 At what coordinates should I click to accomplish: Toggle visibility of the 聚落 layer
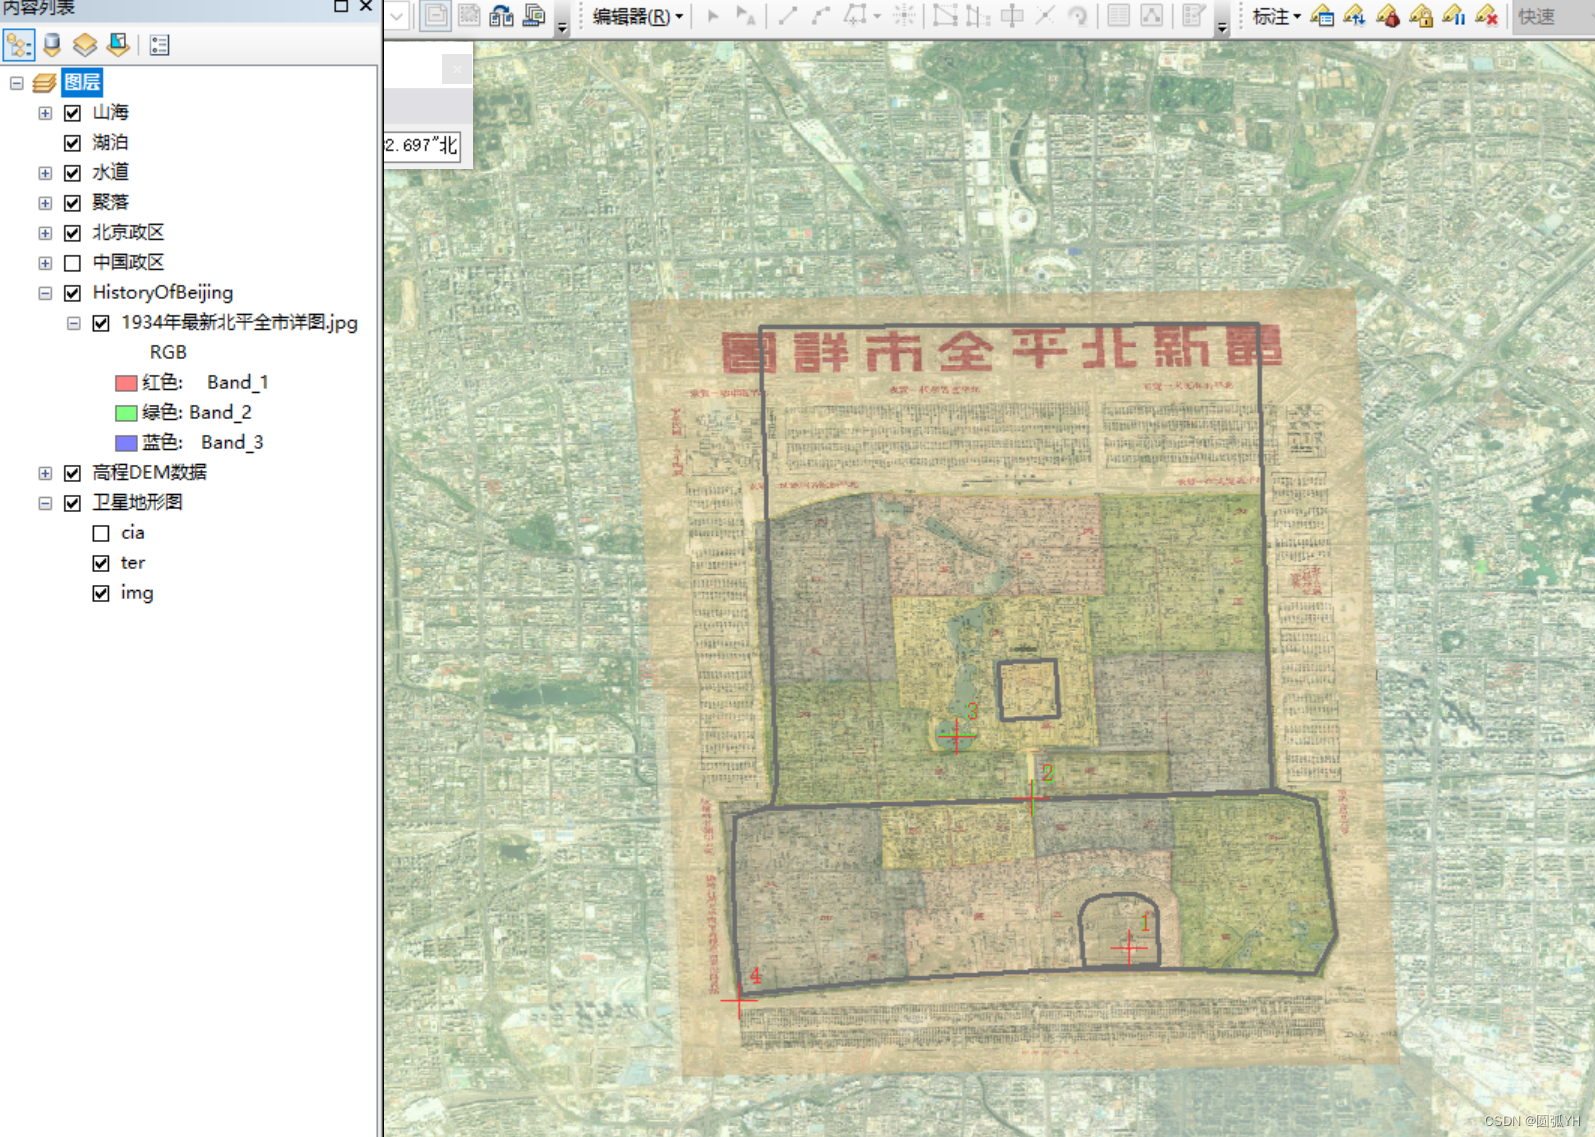coord(72,203)
